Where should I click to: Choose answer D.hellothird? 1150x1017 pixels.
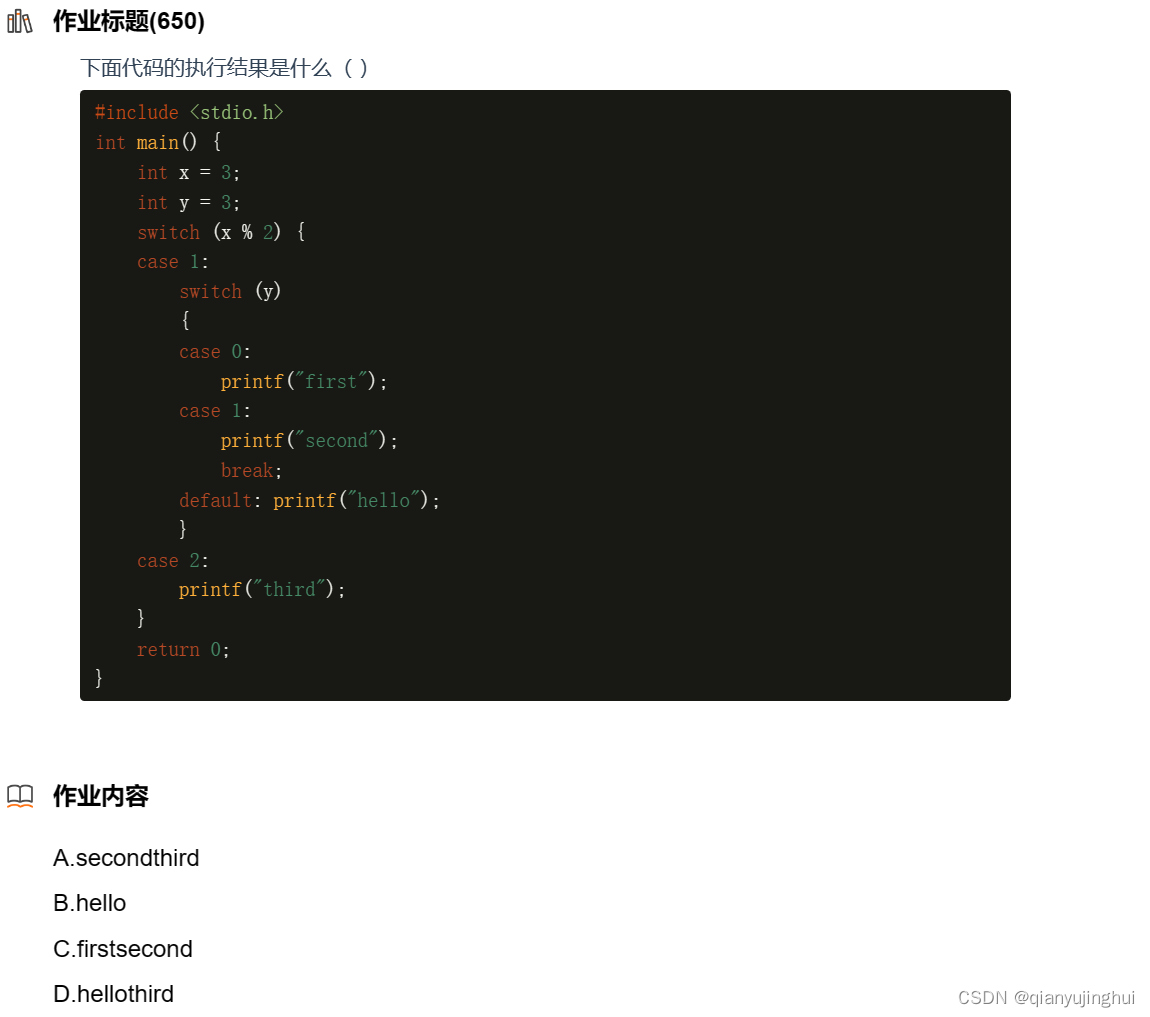tap(114, 994)
